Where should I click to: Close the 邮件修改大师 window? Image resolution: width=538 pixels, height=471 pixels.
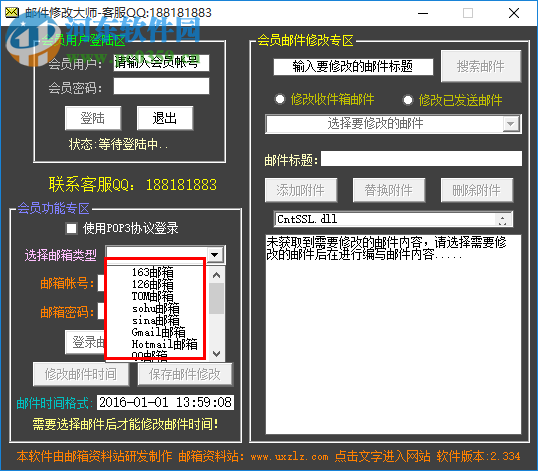(x=514, y=13)
